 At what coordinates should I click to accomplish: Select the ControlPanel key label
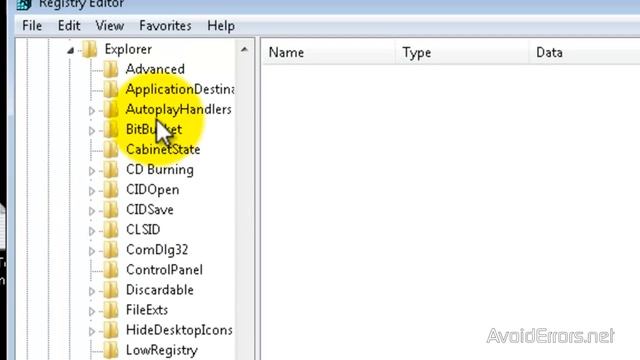point(164,269)
